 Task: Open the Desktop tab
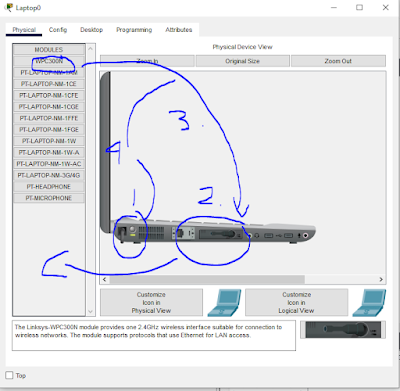click(x=91, y=30)
